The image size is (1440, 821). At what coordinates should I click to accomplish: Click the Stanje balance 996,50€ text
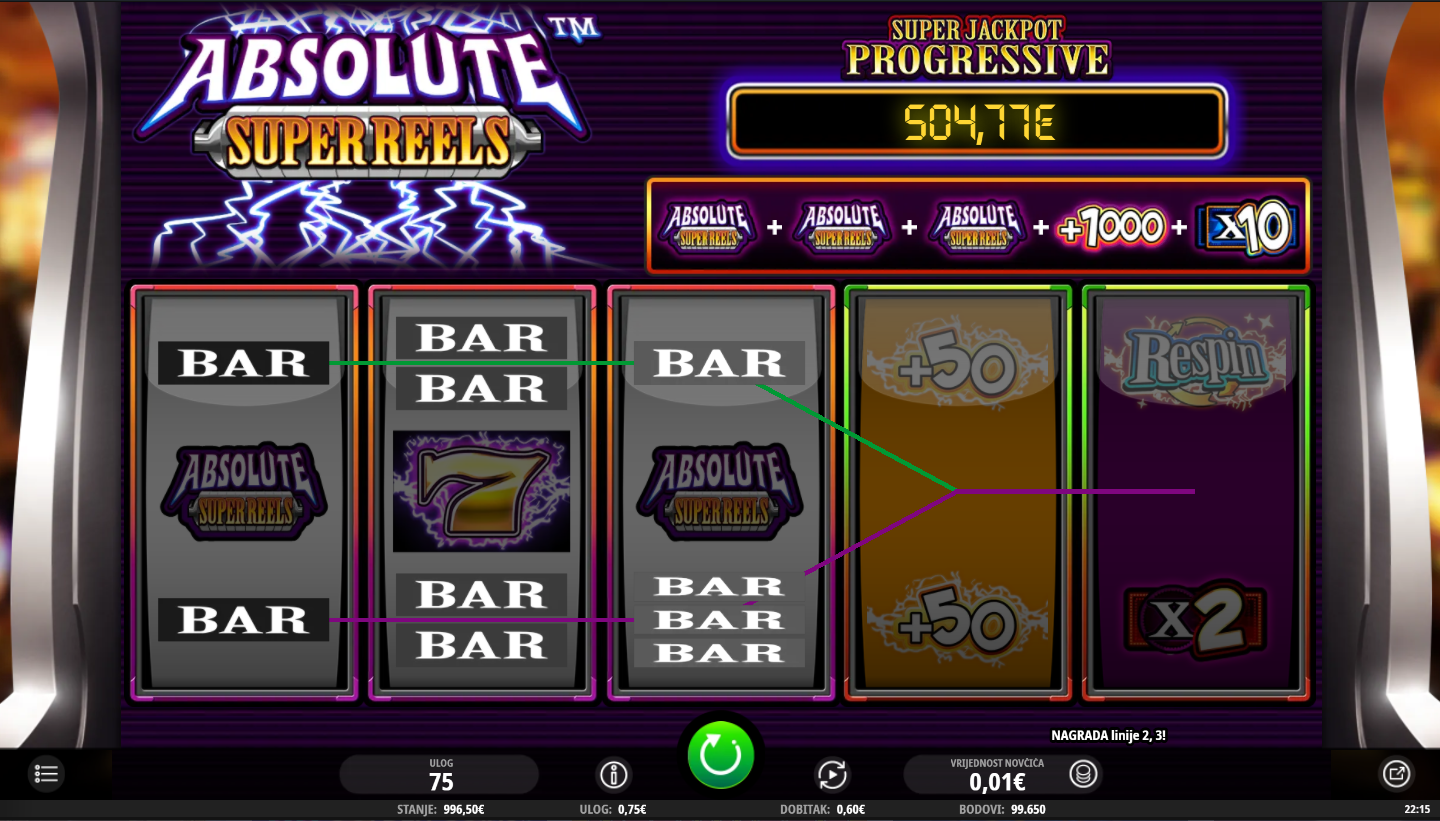441,810
